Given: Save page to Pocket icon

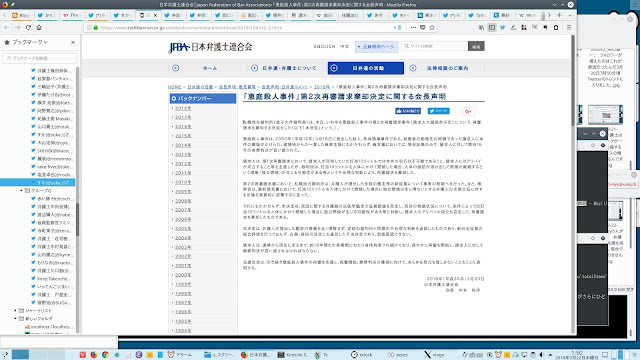Looking at the screenshot, I should [422, 27].
